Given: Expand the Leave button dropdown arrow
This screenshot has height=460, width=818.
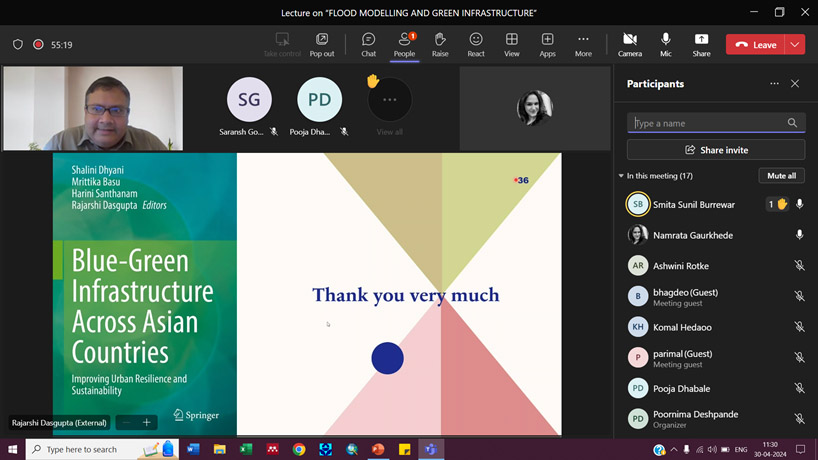Looking at the screenshot, I should (x=795, y=45).
